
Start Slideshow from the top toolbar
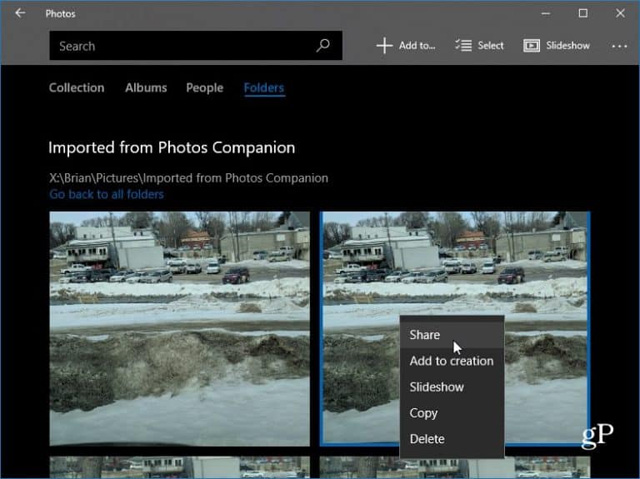click(556, 46)
